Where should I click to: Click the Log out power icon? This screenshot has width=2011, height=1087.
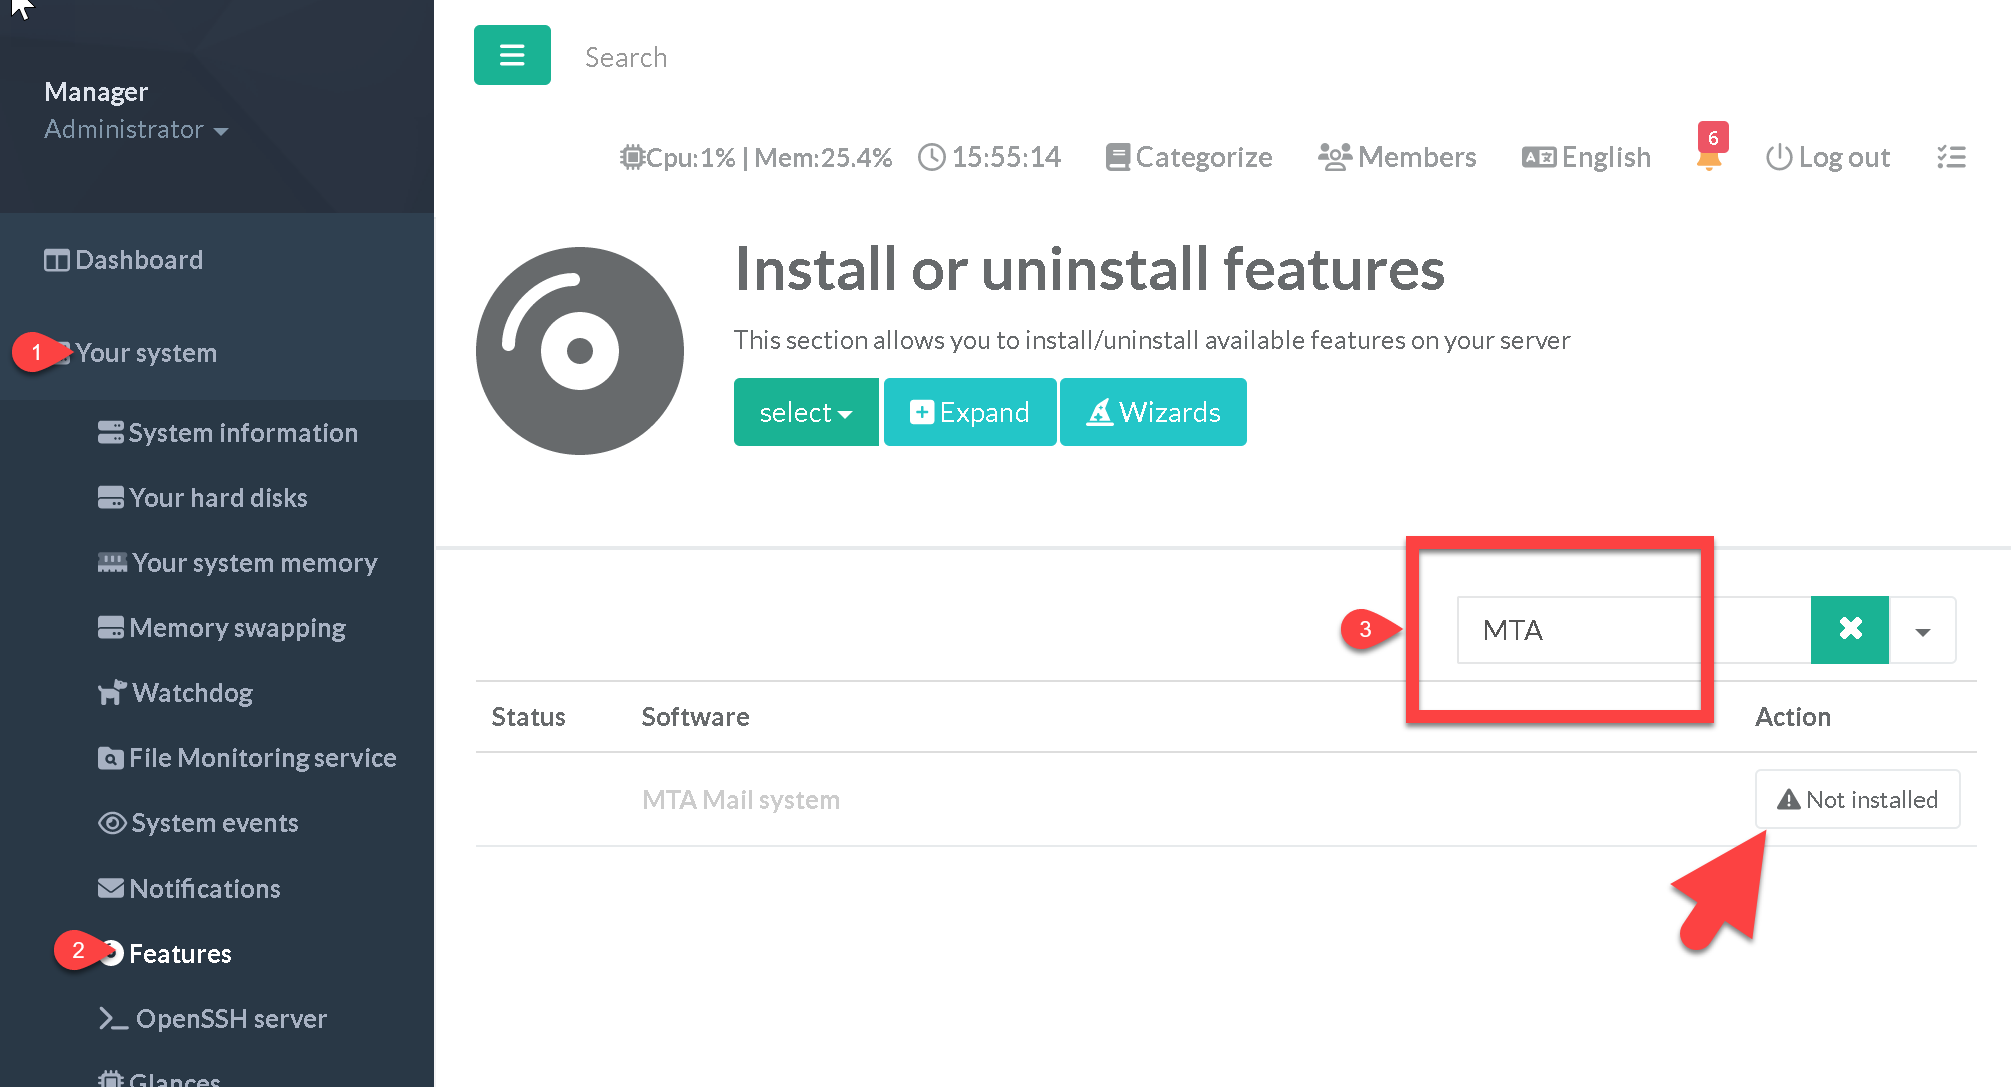click(x=1779, y=157)
